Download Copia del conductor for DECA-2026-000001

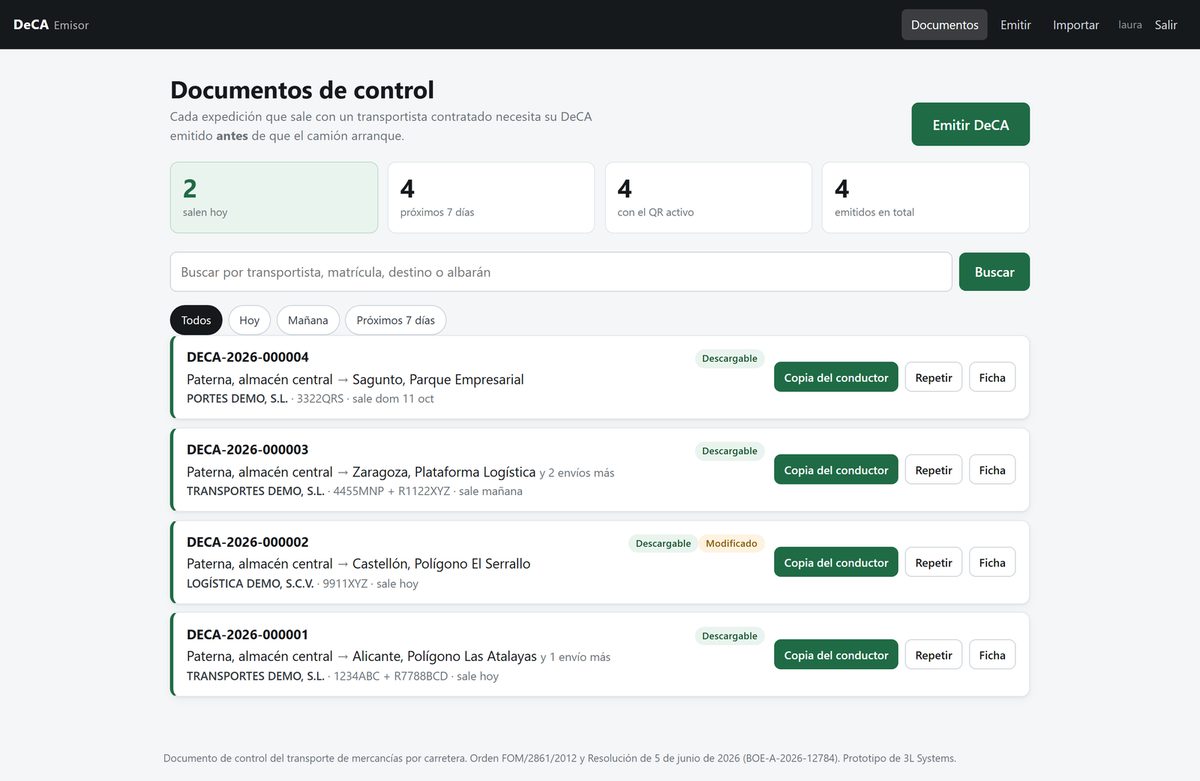(836, 655)
